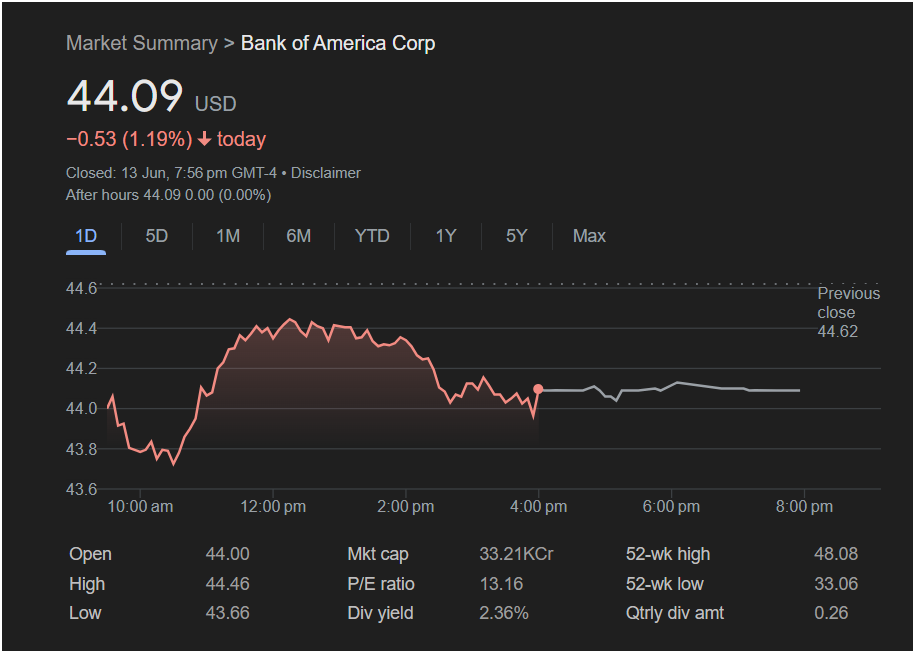Click the red 4:00 pm closing dot
This screenshot has height=653, width=915.
click(538, 389)
